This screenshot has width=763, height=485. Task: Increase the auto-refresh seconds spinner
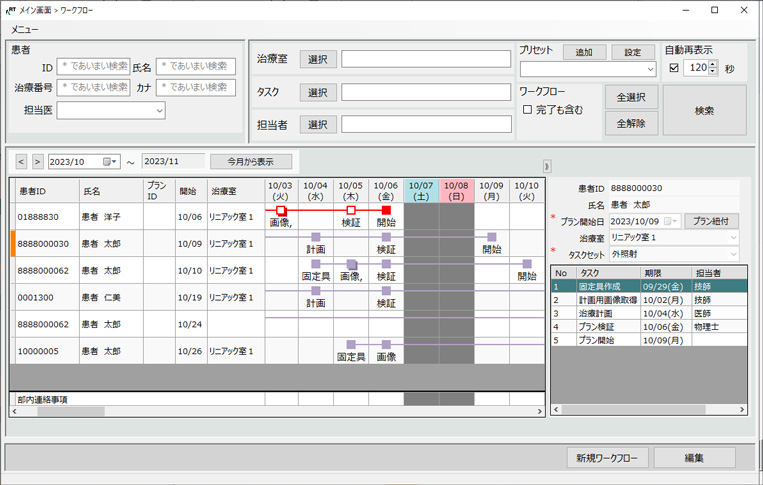713,64
